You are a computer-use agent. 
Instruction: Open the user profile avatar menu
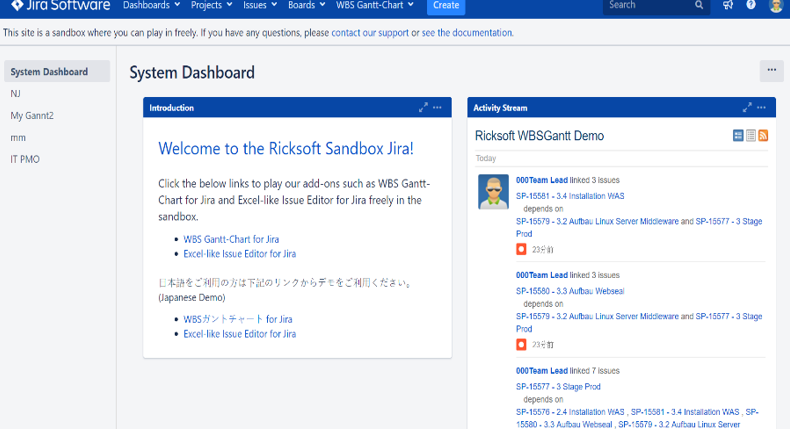[776, 6]
